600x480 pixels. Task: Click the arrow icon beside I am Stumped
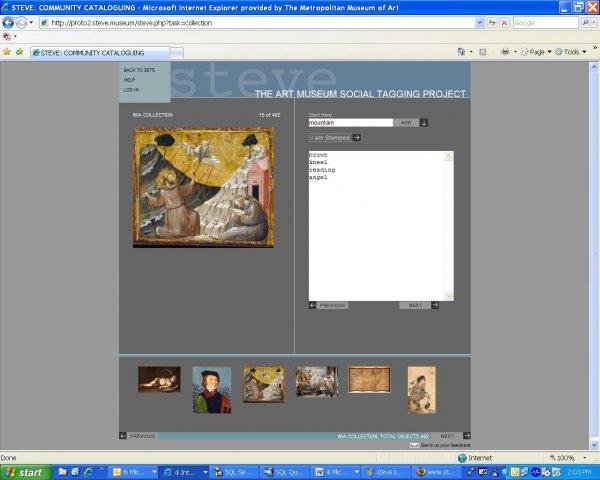point(357,137)
